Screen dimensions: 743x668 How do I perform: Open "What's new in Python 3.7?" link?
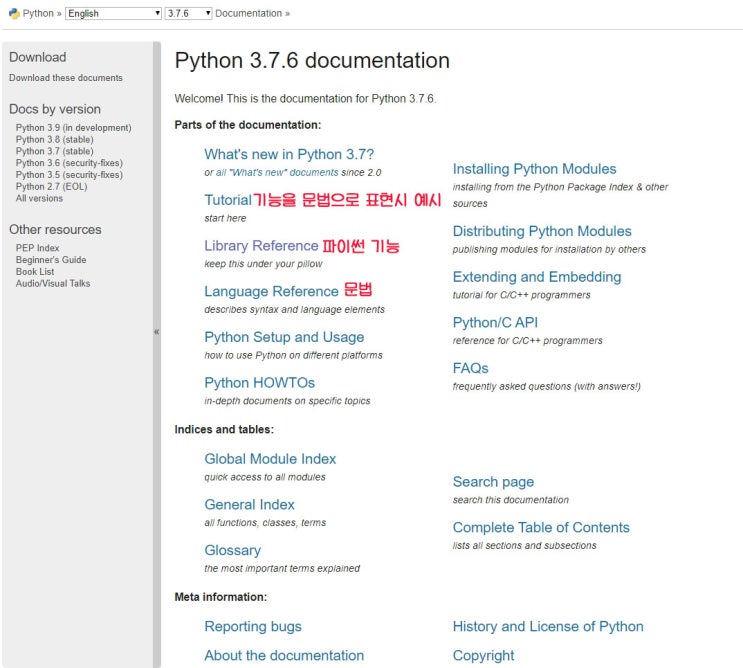click(289, 154)
